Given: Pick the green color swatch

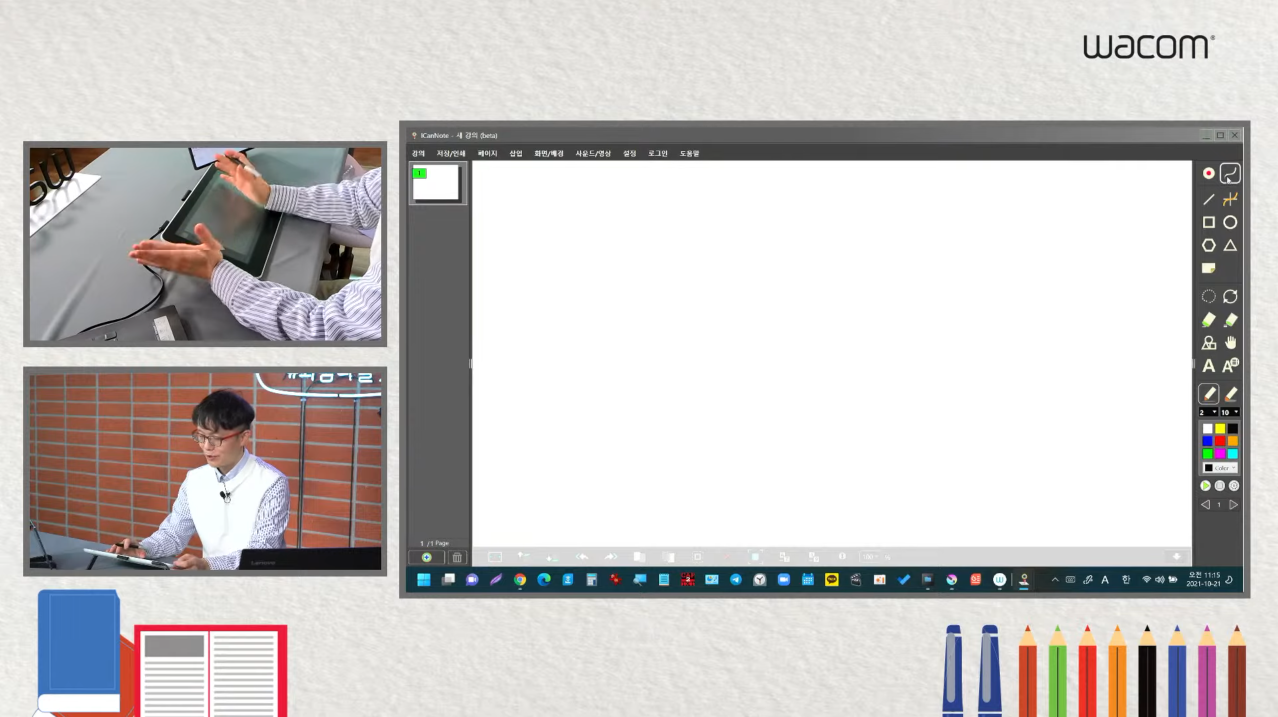Looking at the screenshot, I should (1208, 453).
